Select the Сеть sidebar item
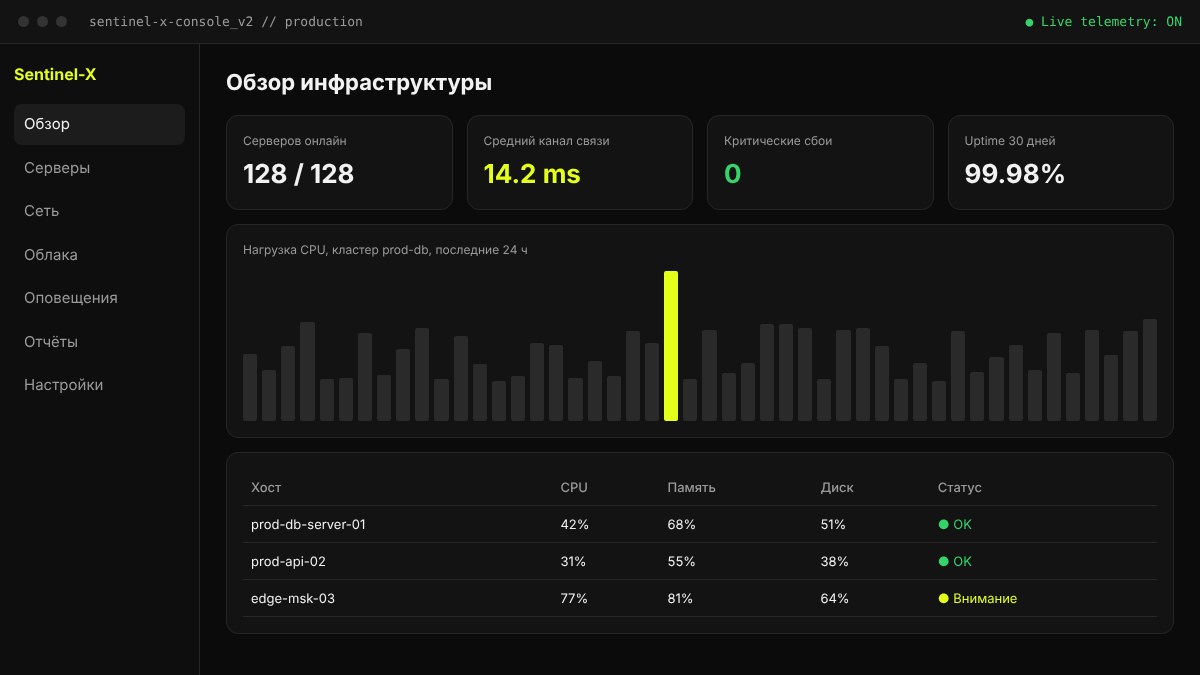This screenshot has height=675, width=1200. [99, 211]
